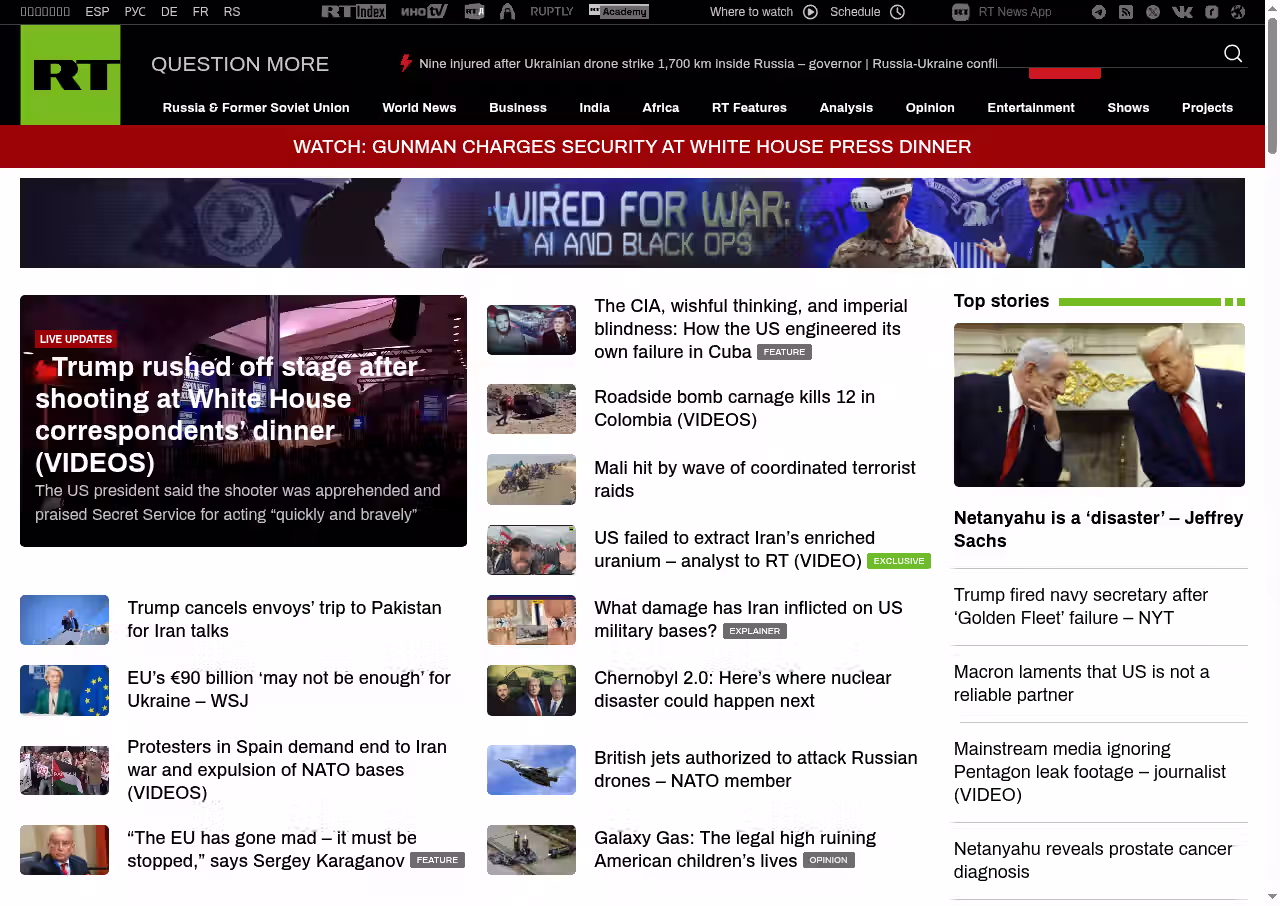Open the Chernobyl 2.0 article headline
This screenshot has height=906, width=1280.
(x=742, y=689)
